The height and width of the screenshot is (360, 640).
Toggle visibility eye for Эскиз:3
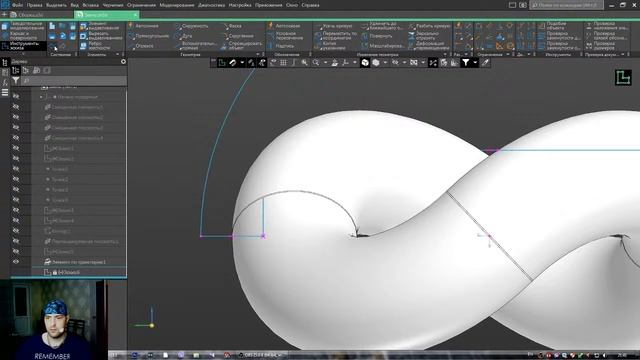16,210
